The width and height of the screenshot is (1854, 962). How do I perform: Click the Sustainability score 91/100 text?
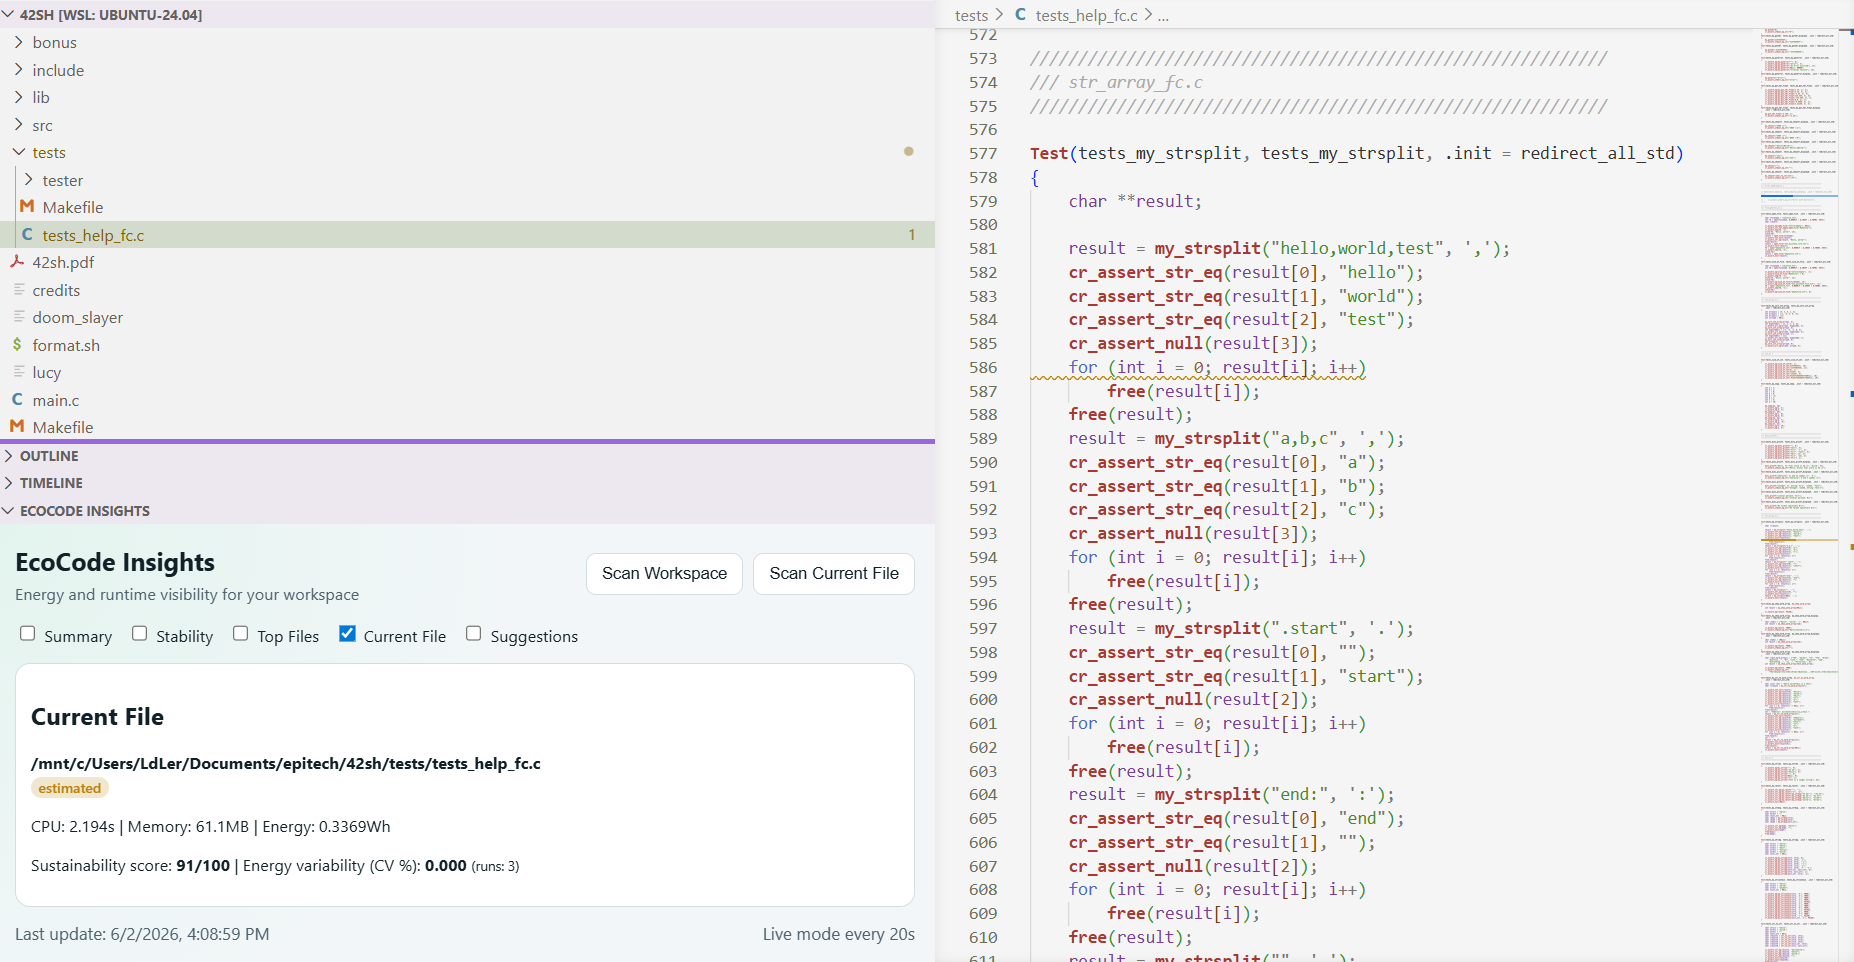[130, 865]
